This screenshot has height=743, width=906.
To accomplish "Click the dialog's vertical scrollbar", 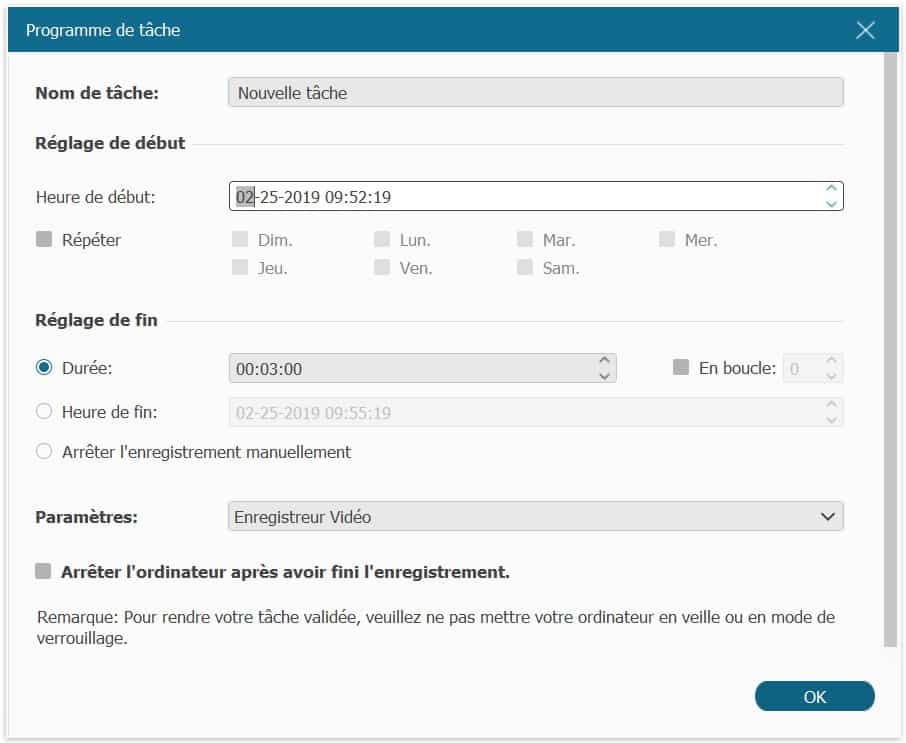I will click(889, 350).
